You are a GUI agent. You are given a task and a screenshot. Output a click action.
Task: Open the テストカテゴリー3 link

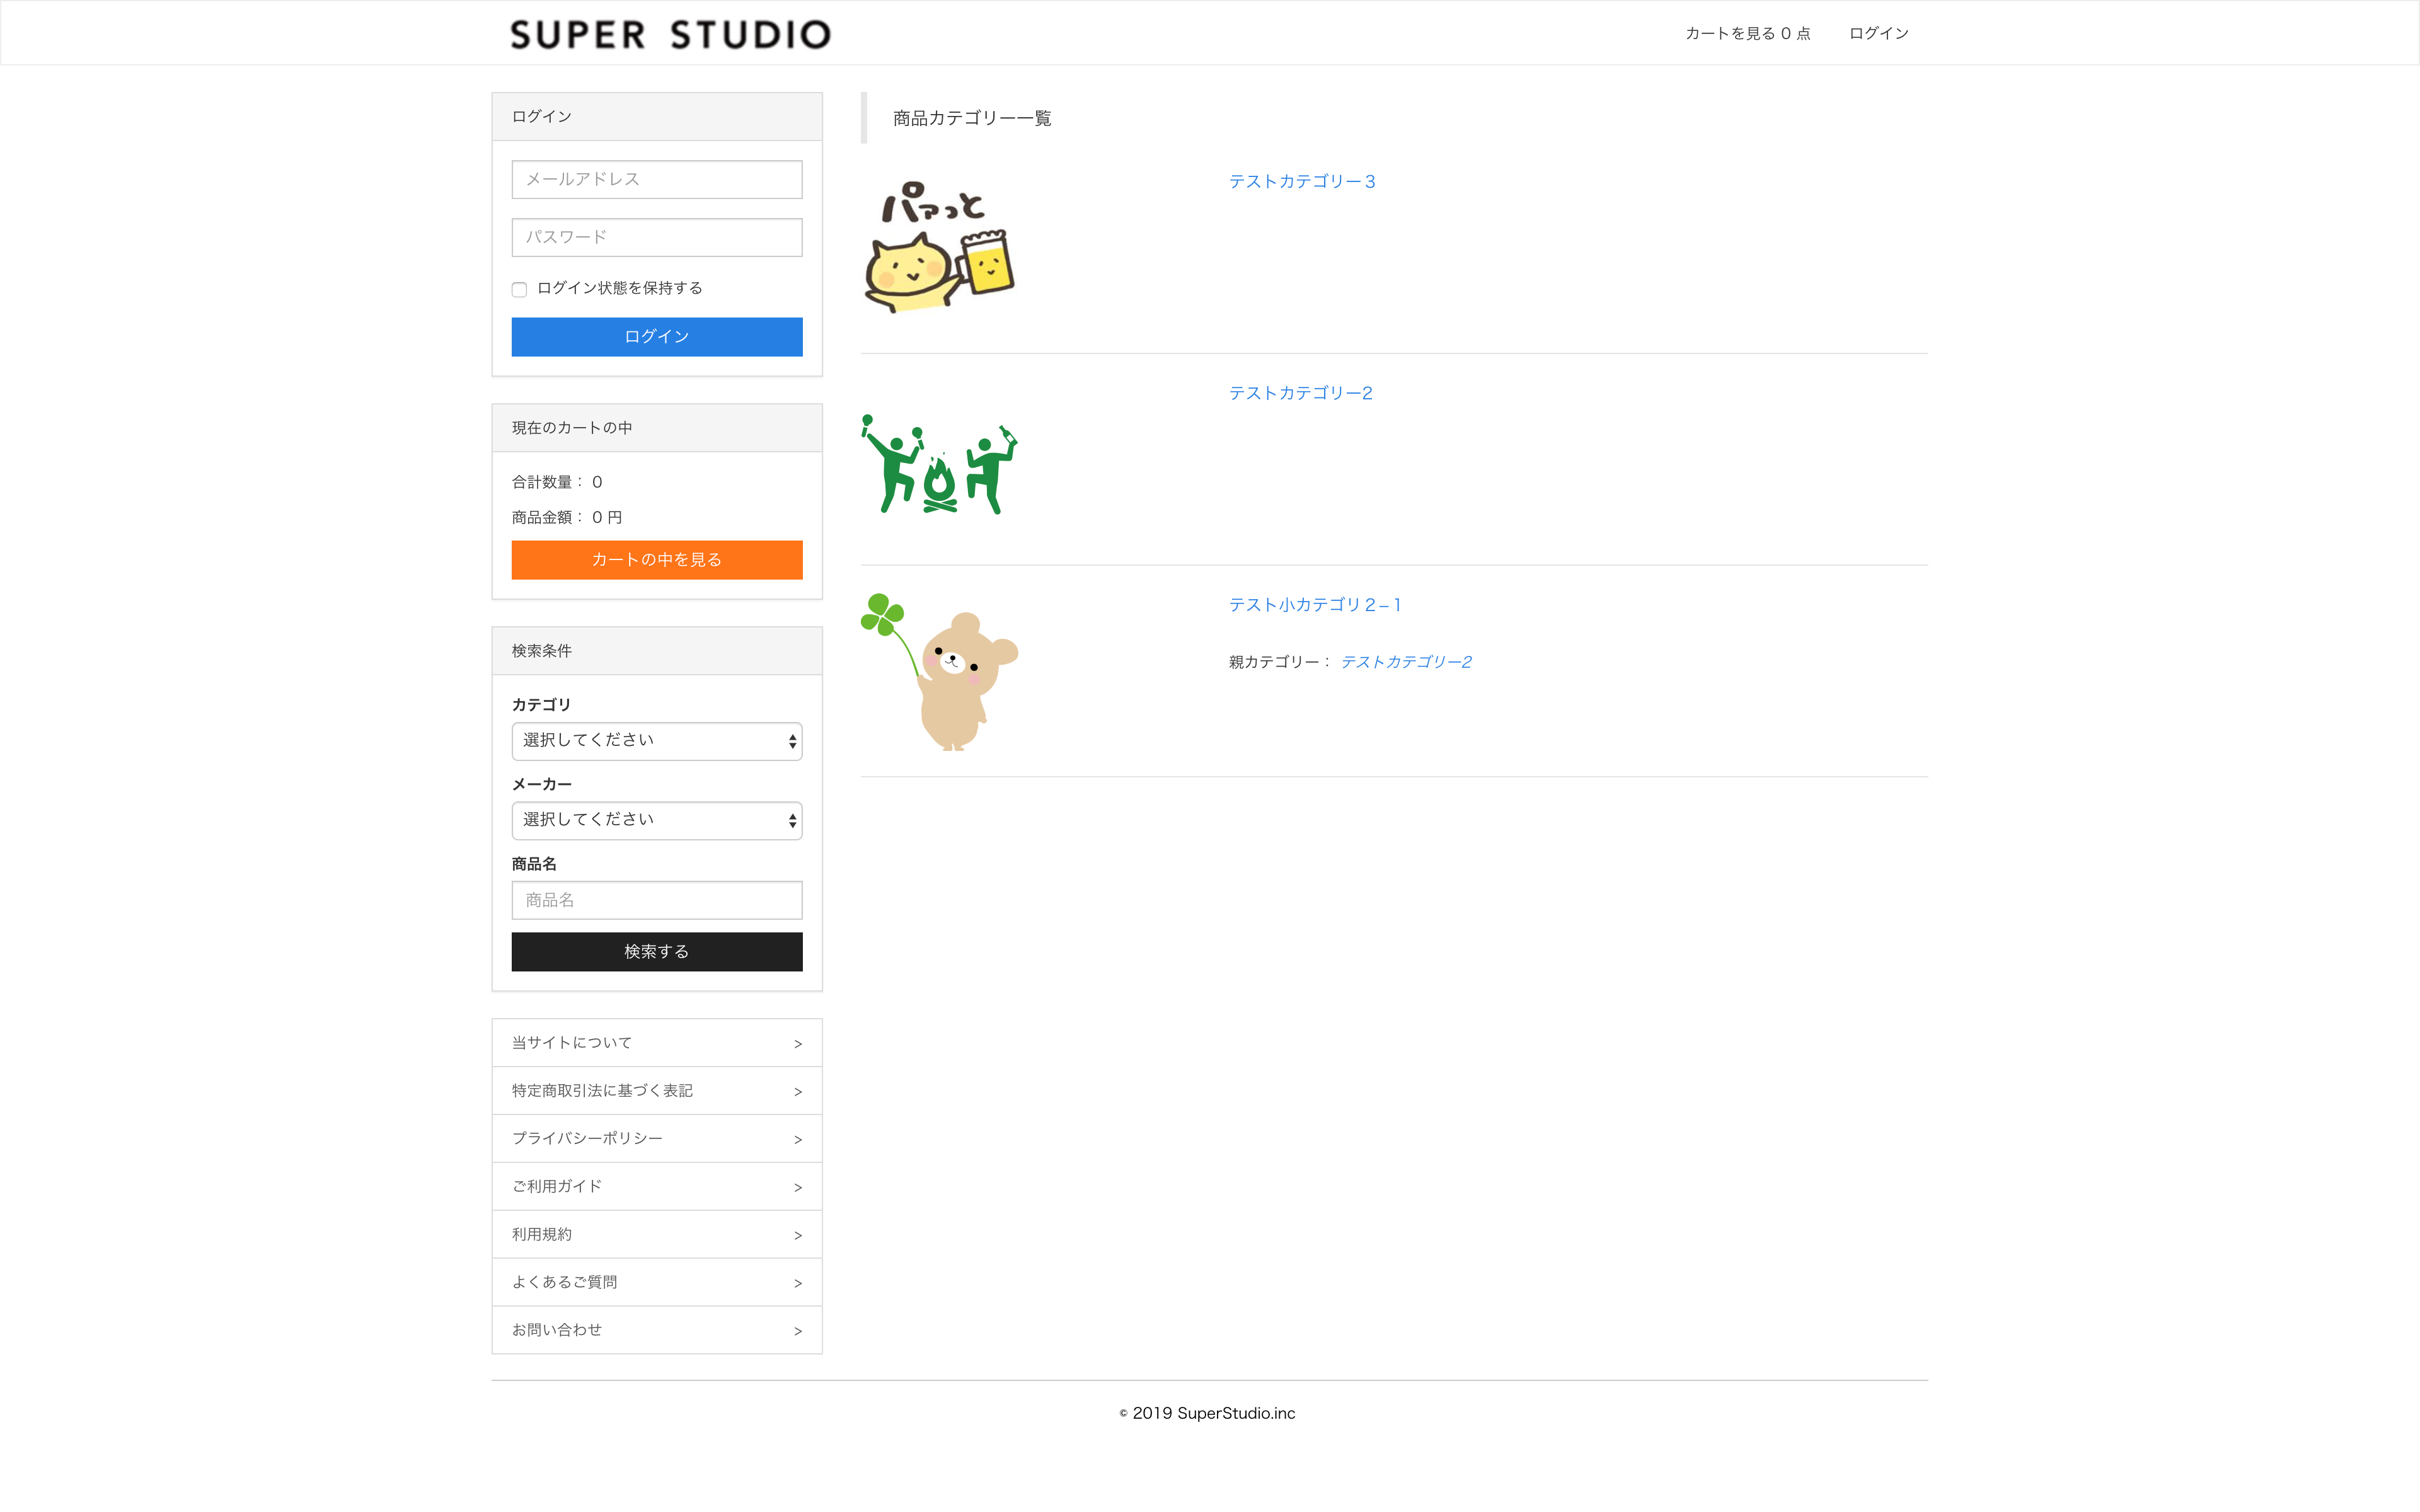tap(1302, 181)
